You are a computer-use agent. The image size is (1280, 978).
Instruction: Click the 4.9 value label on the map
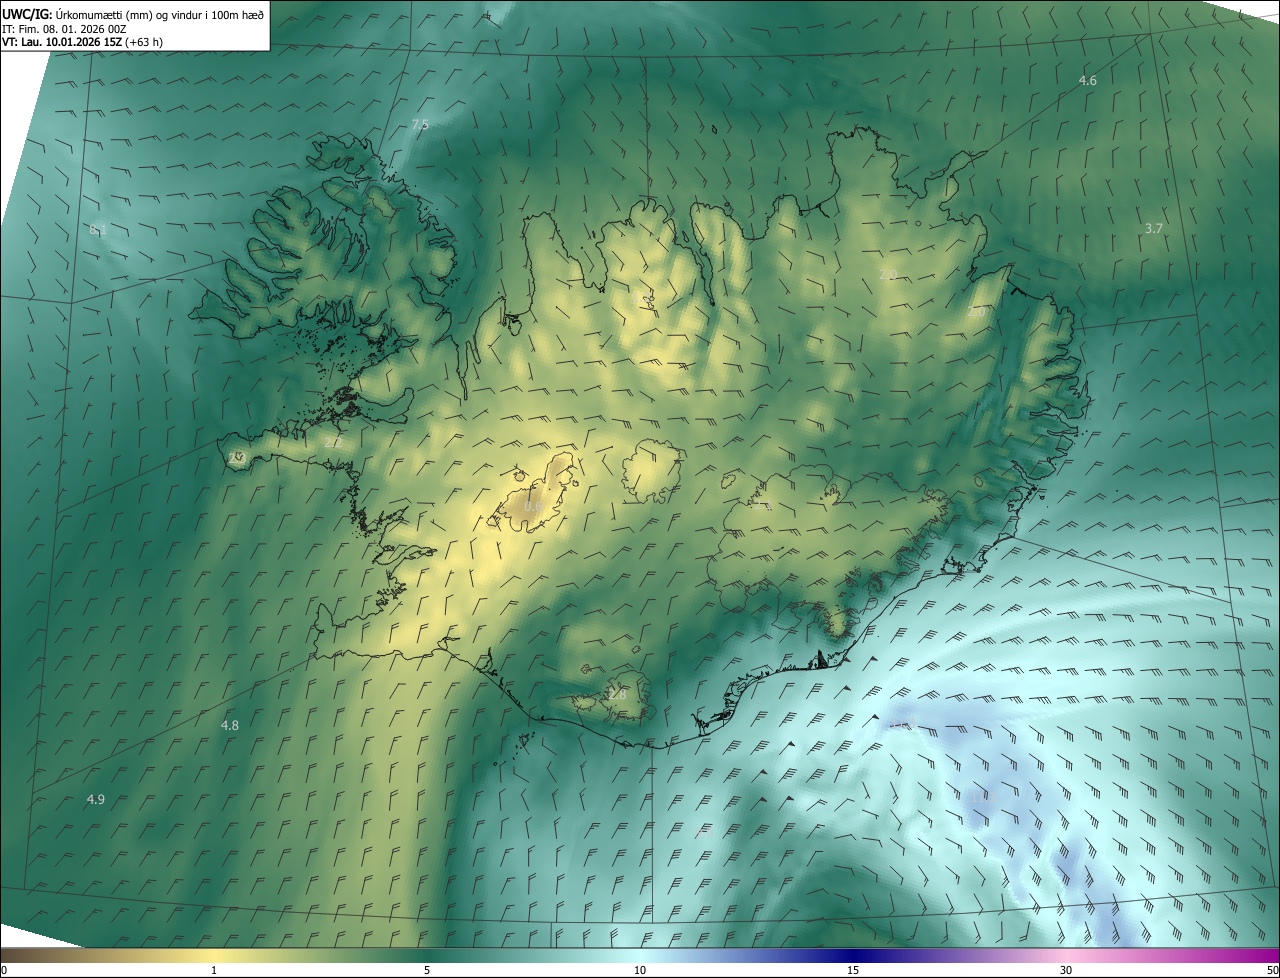pos(96,799)
